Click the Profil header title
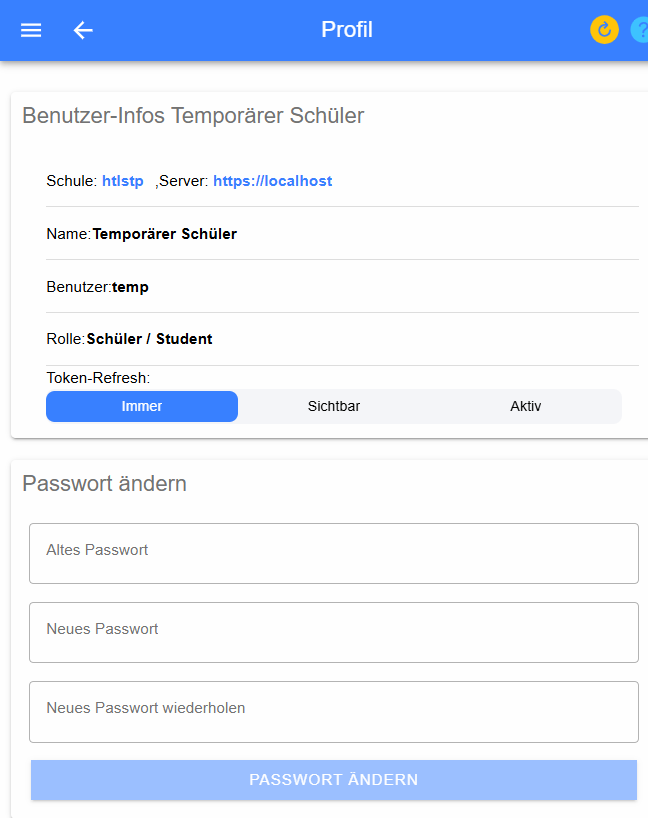This screenshot has height=818, width=648. tap(347, 30)
